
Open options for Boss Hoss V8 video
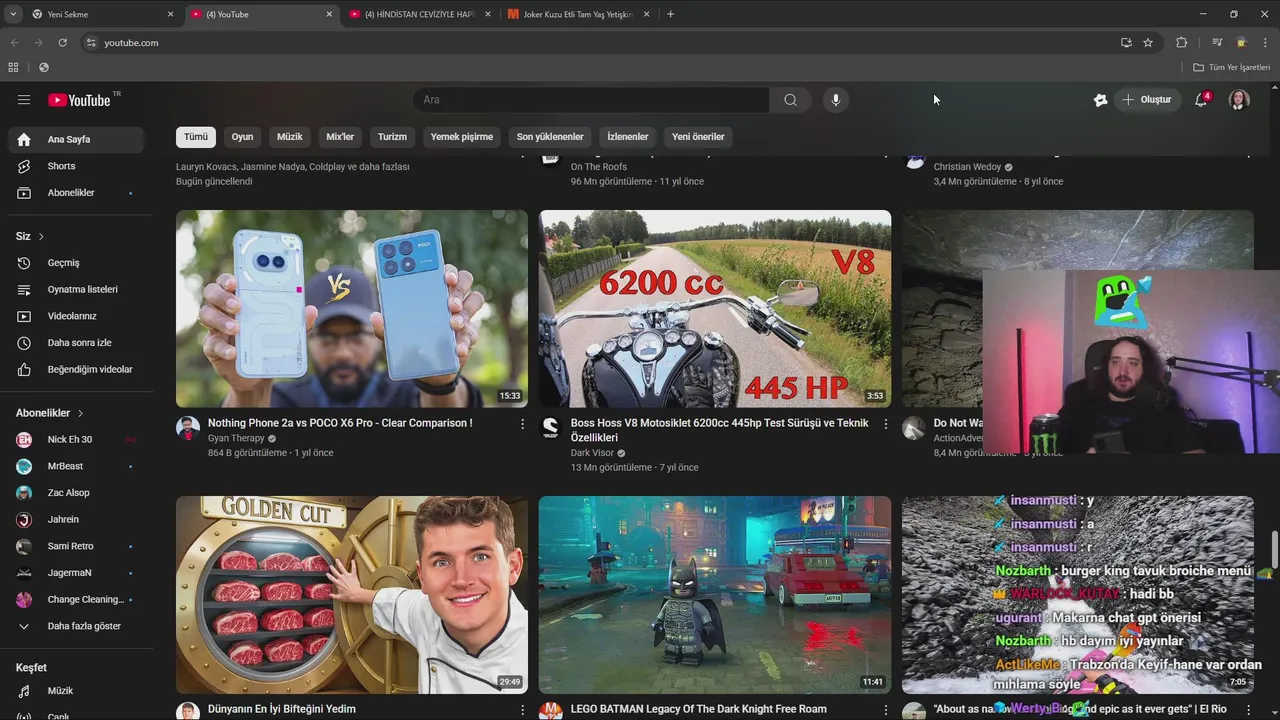(885, 424)
